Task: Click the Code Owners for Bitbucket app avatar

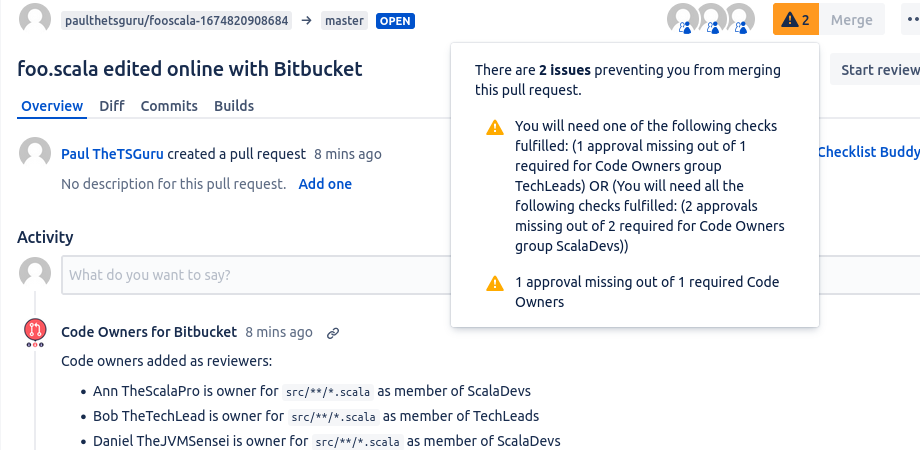Action: click(x=35, y=331)
